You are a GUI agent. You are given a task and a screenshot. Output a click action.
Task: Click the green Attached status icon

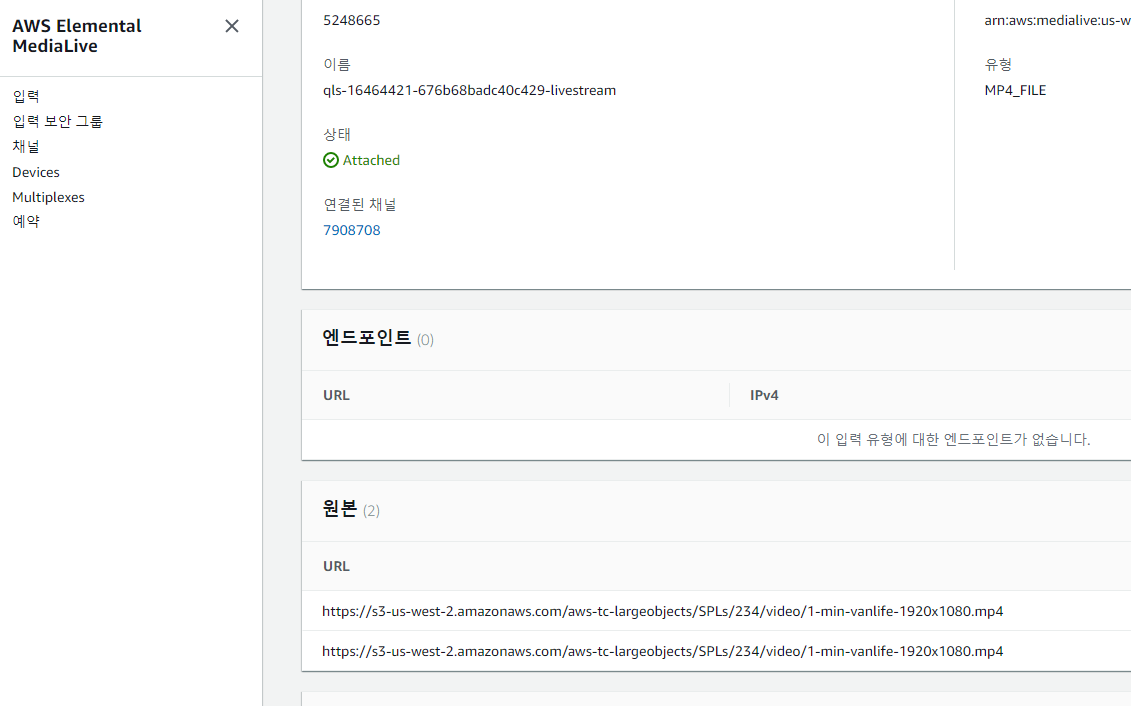click(x=331, y=160)
